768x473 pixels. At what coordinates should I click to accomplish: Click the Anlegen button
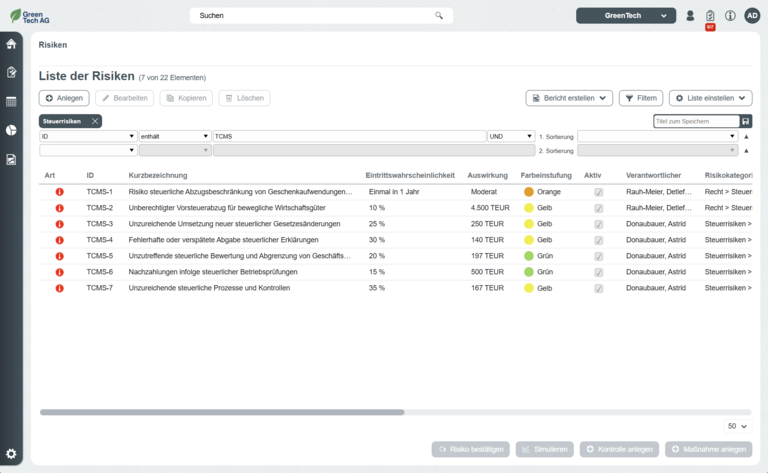(64, 98)
